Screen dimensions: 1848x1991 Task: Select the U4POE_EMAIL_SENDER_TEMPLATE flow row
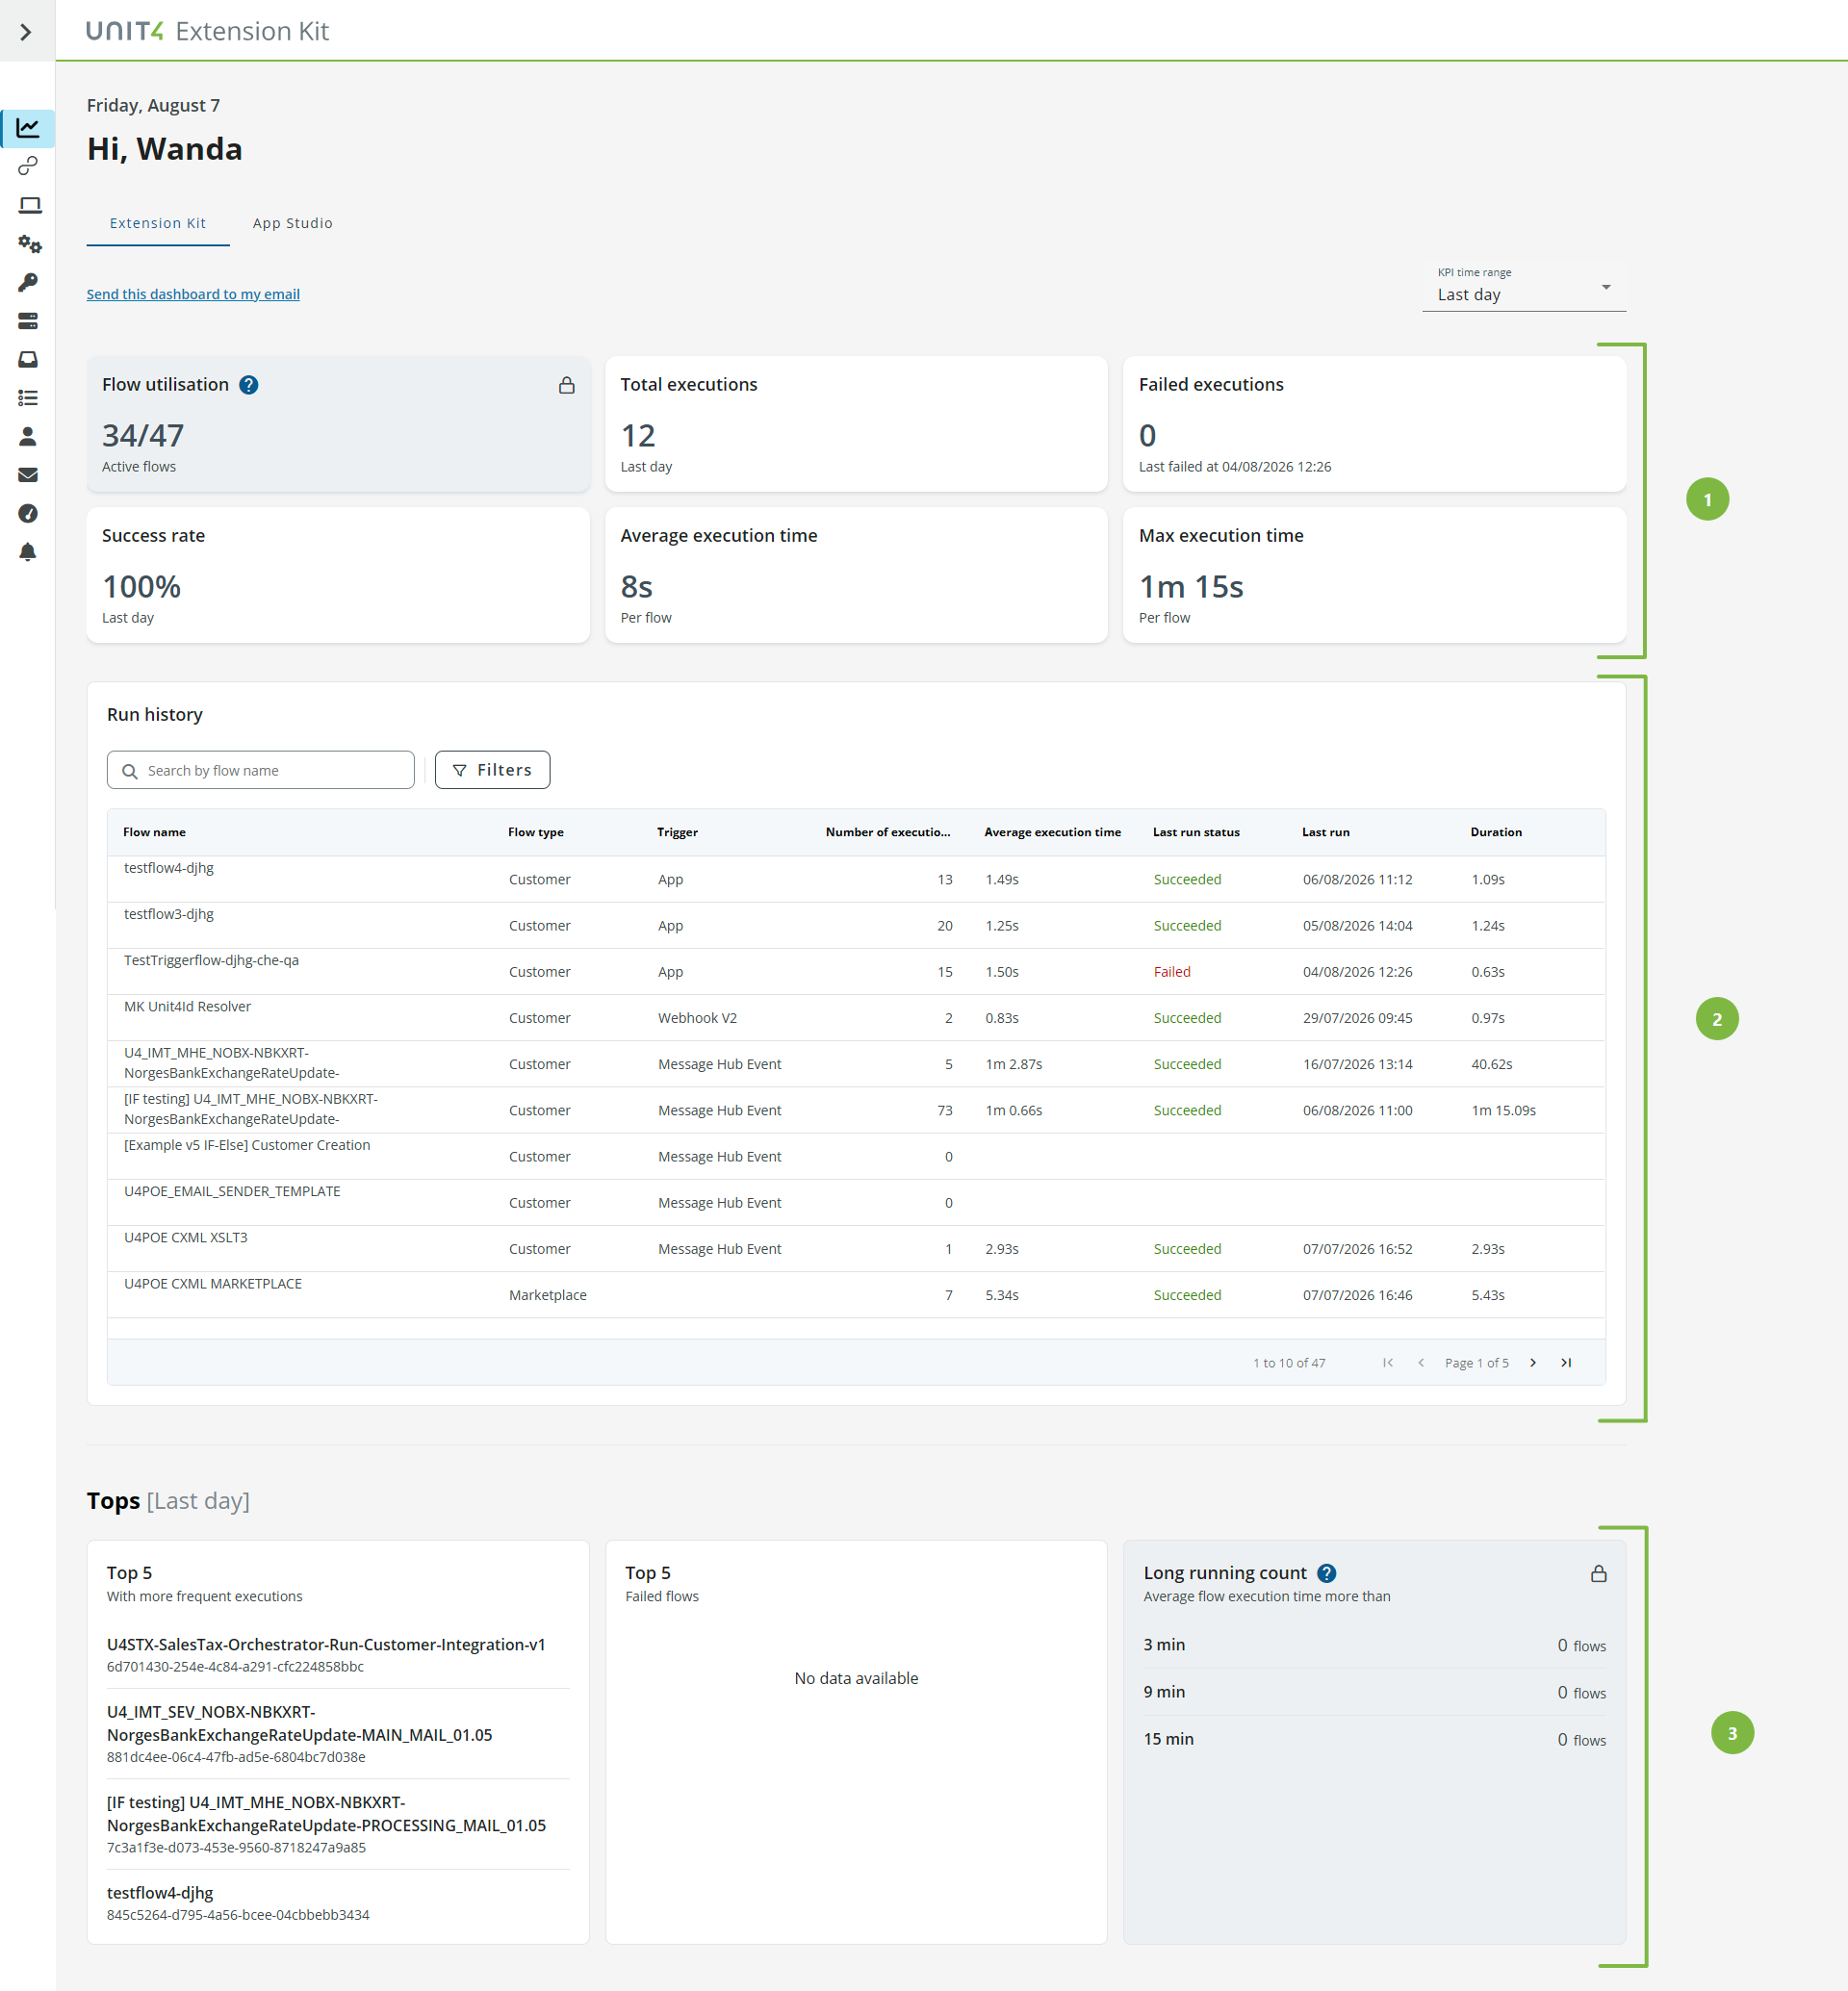(856, 1202)
